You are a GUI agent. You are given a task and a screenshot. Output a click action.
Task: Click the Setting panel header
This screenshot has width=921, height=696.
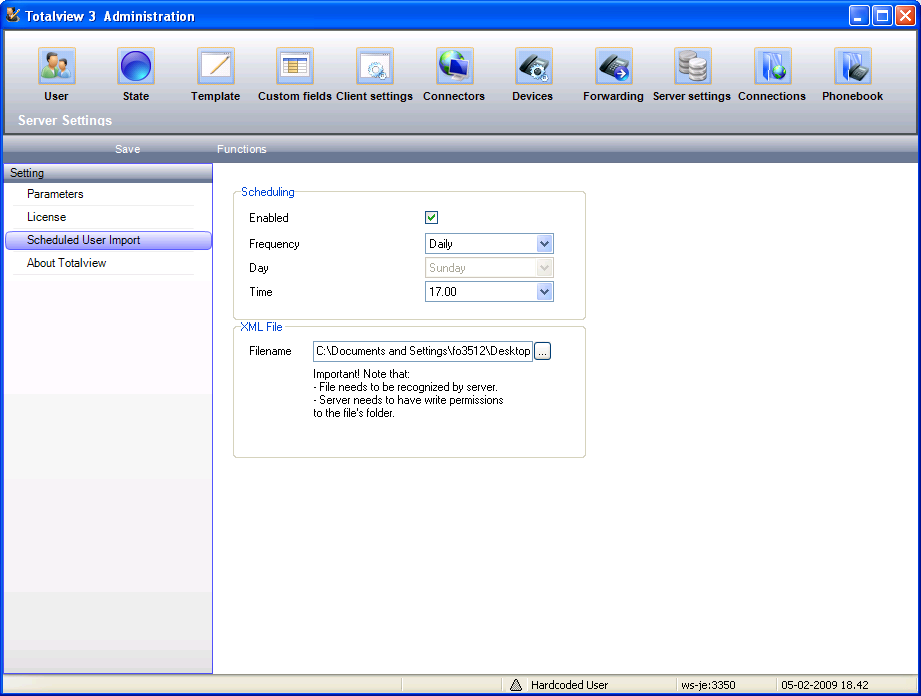(108, 173)
